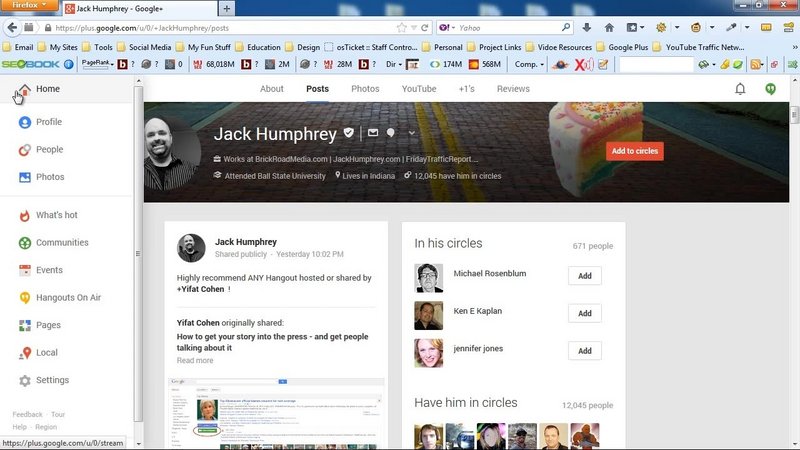This screenshot has height=450, width=800.
Task: Open the PageRank dropdown in SEO toolbar
Action: point(98,64)
